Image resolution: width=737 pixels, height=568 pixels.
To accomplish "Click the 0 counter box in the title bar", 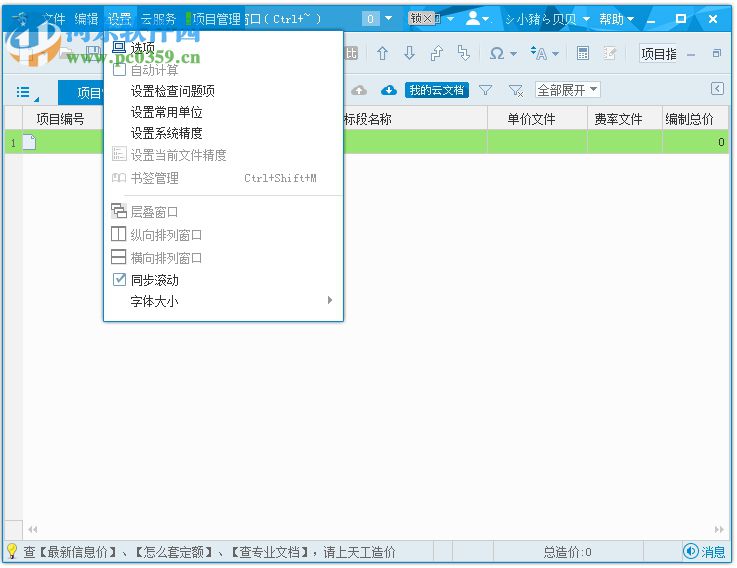I will [x=370, y=19].
